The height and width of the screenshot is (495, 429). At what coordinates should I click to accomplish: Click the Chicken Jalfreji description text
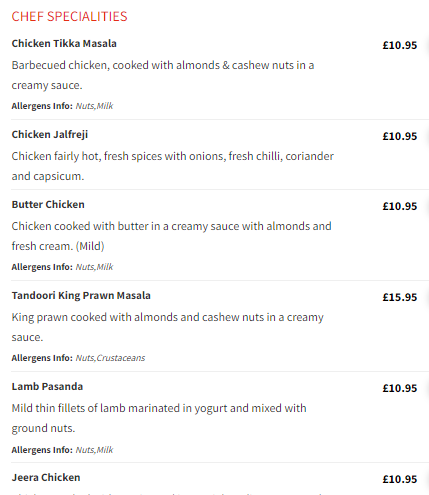pos(173,166)
